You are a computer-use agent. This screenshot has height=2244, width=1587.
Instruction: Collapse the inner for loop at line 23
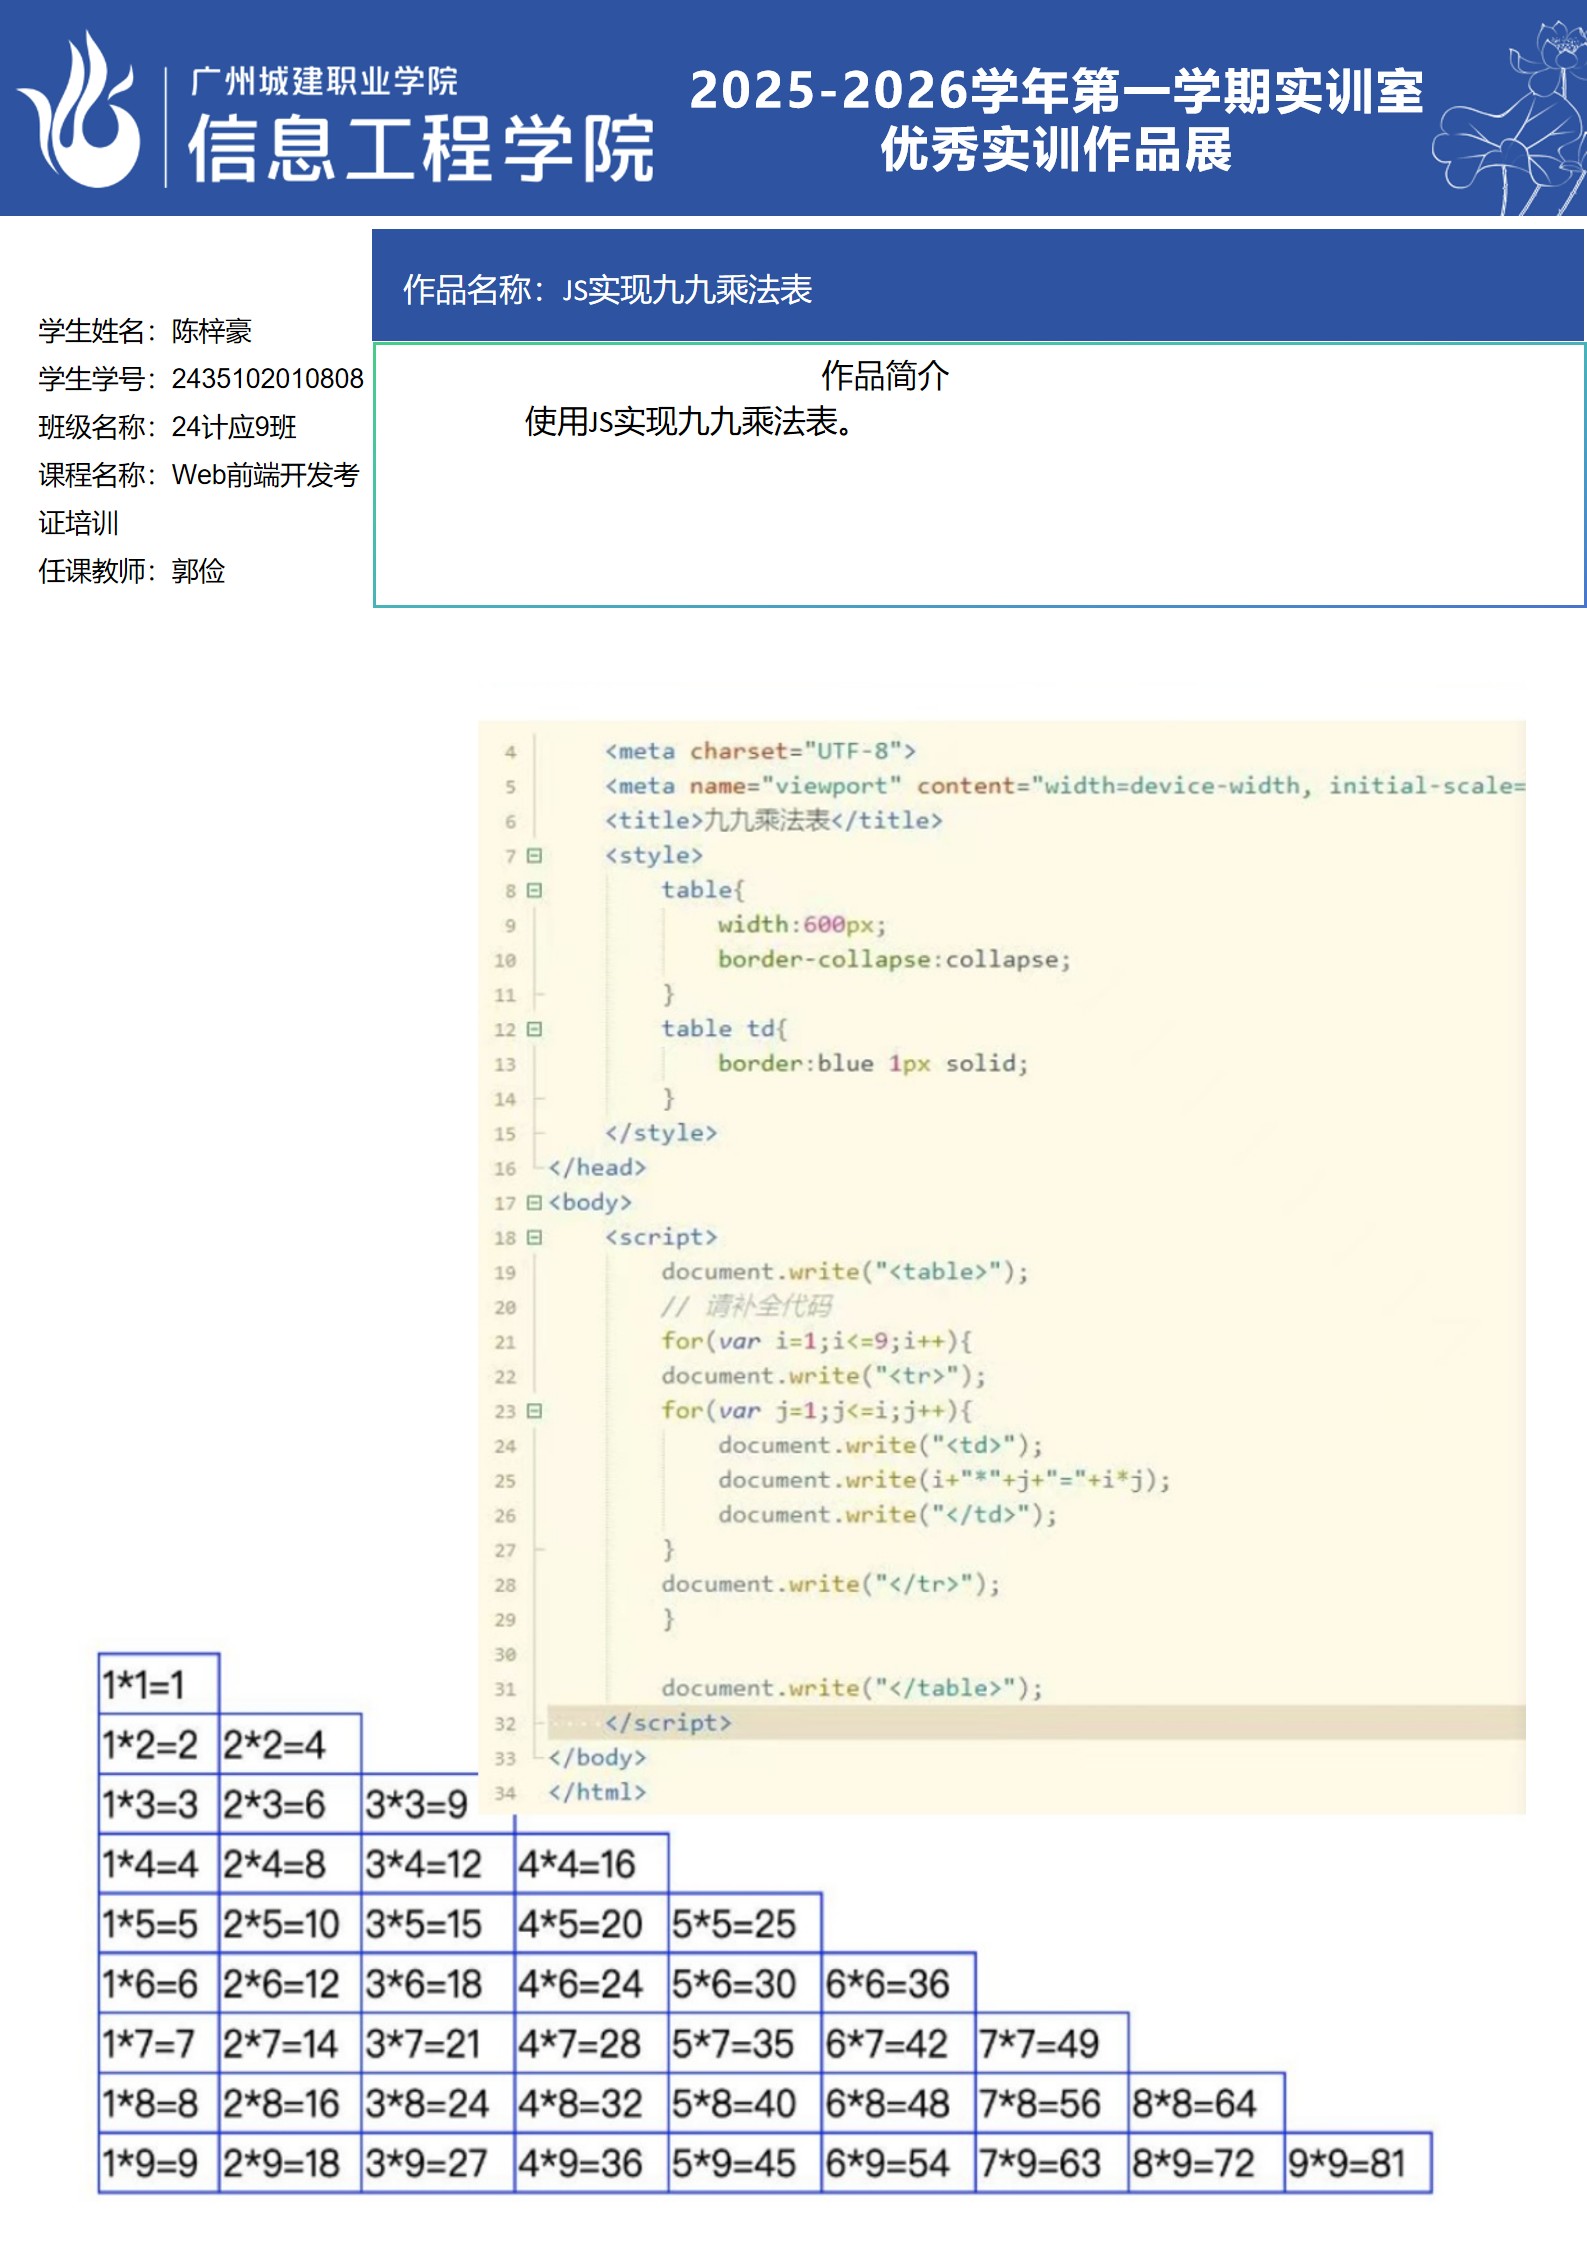534,1411
